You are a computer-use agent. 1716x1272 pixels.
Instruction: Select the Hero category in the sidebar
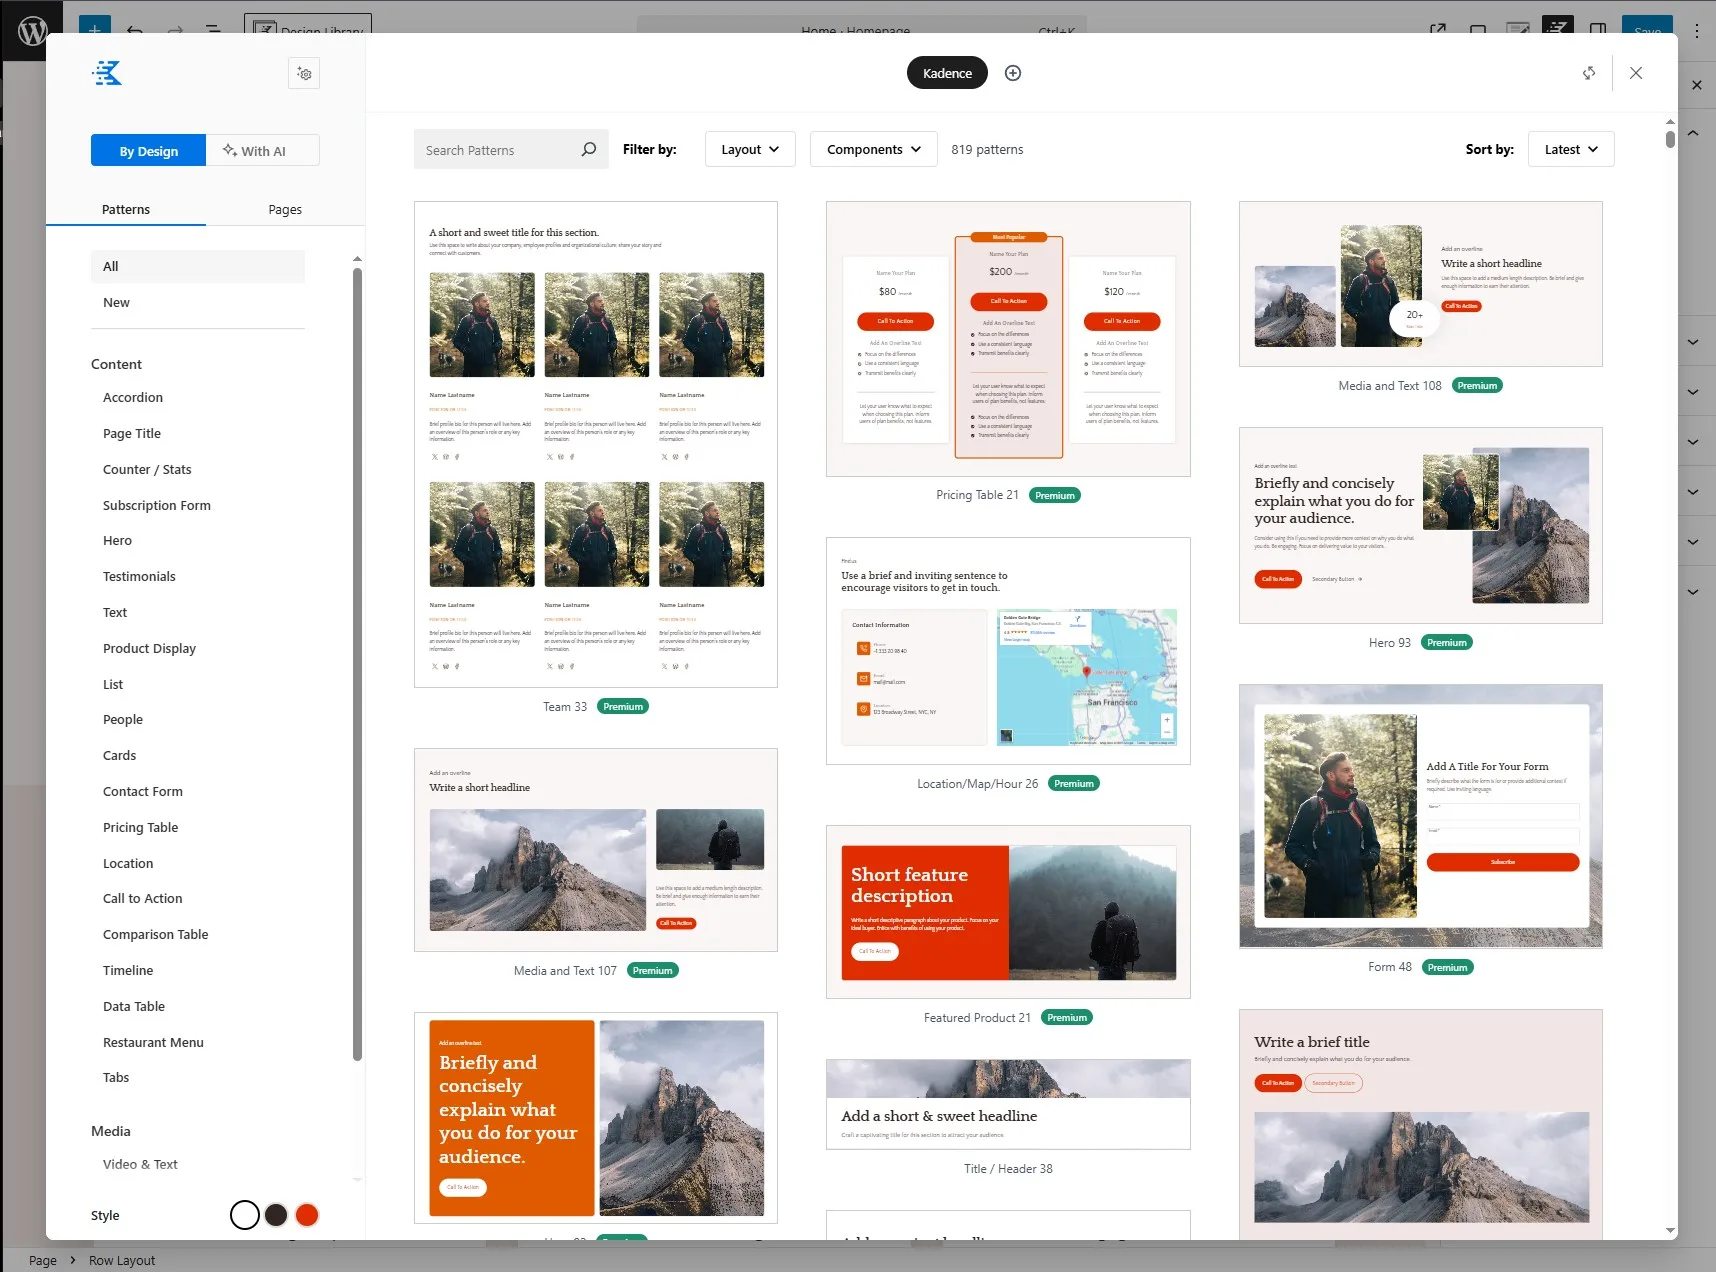click(x=117, y=540)
